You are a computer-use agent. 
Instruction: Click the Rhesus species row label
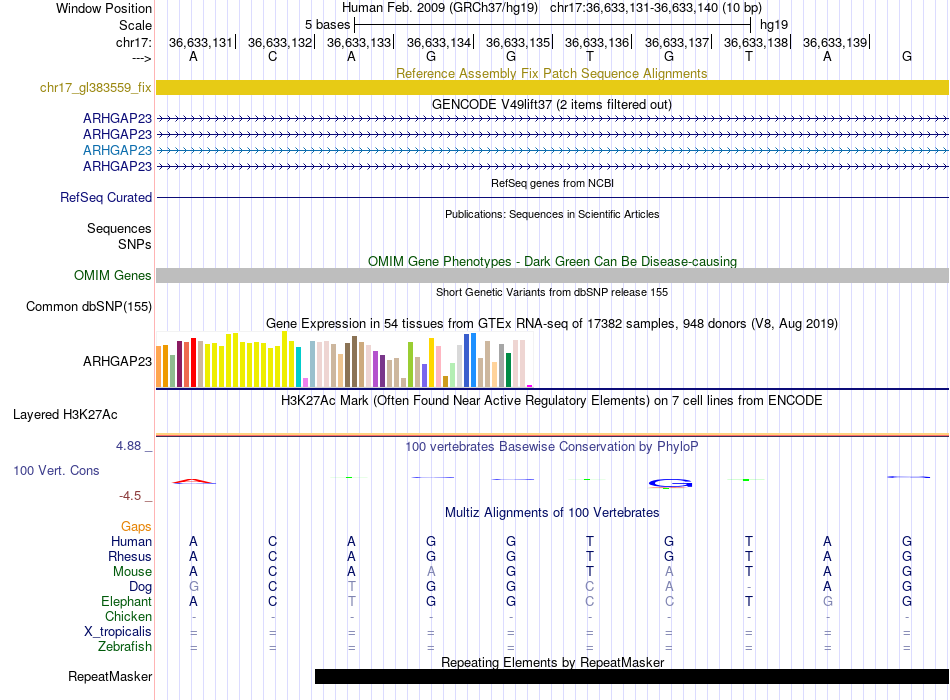(x=130, y=556)
